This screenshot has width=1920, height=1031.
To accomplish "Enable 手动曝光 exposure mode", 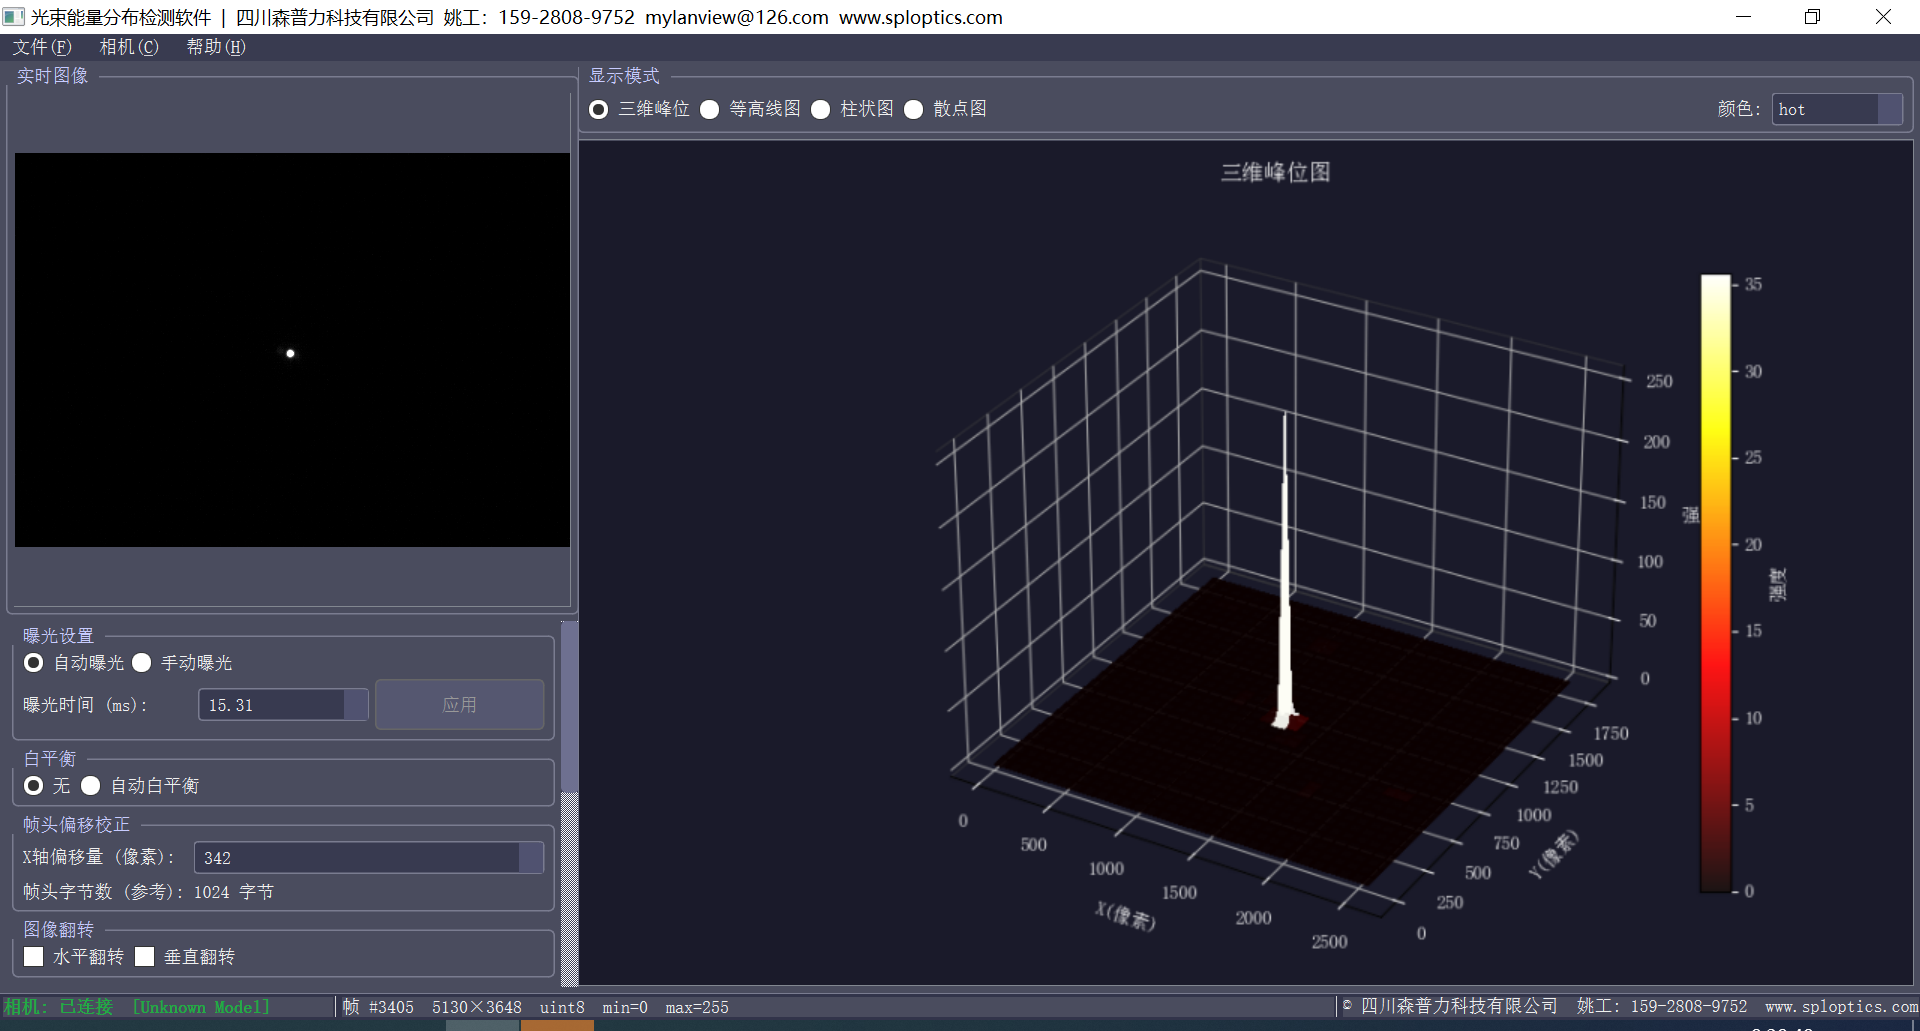I will tap(142, 663).
